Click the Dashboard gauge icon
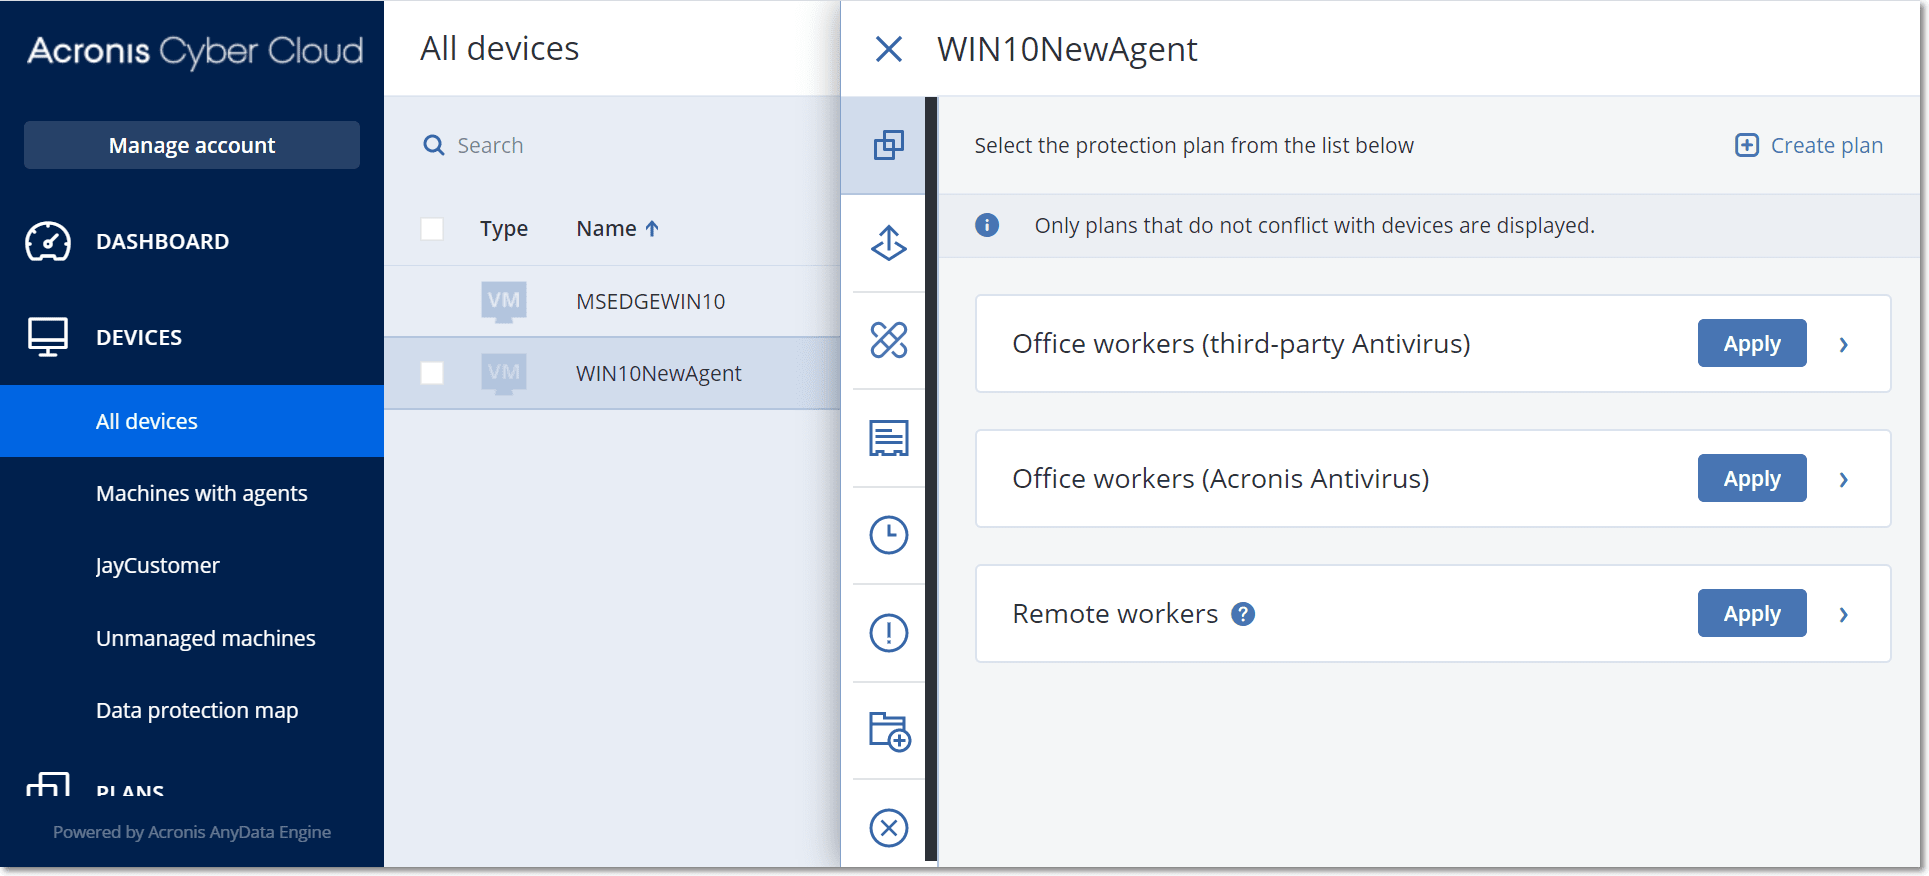1929x876 pixels. [48, 241]
